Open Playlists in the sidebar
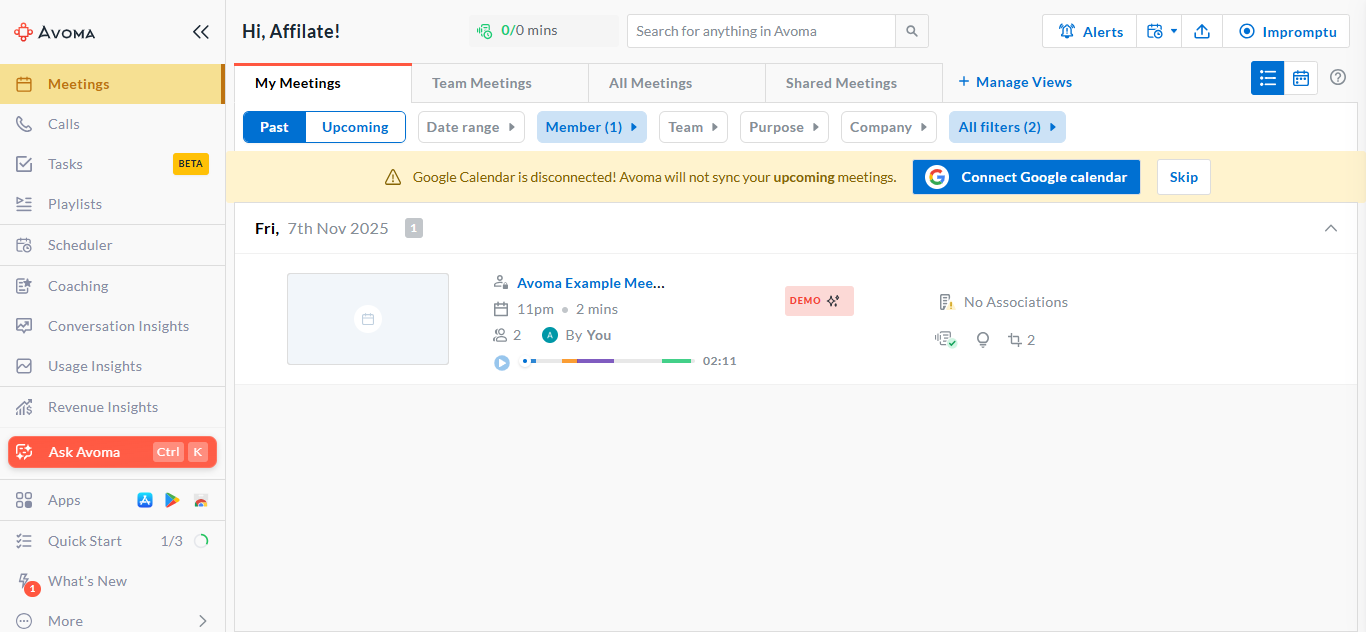Screen dimensions: 1366x632 click(x=112, y=204)
